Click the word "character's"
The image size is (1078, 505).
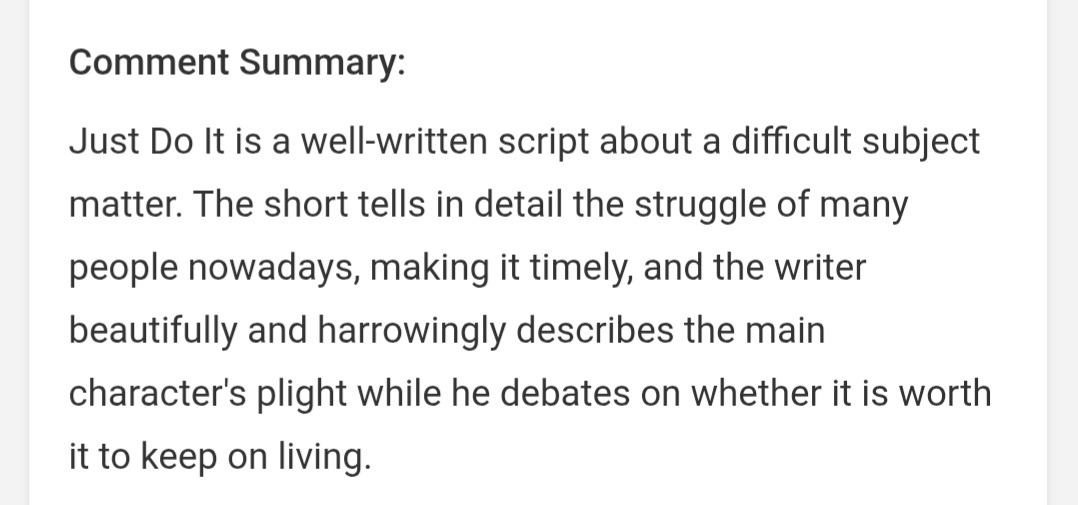(157, 394)
